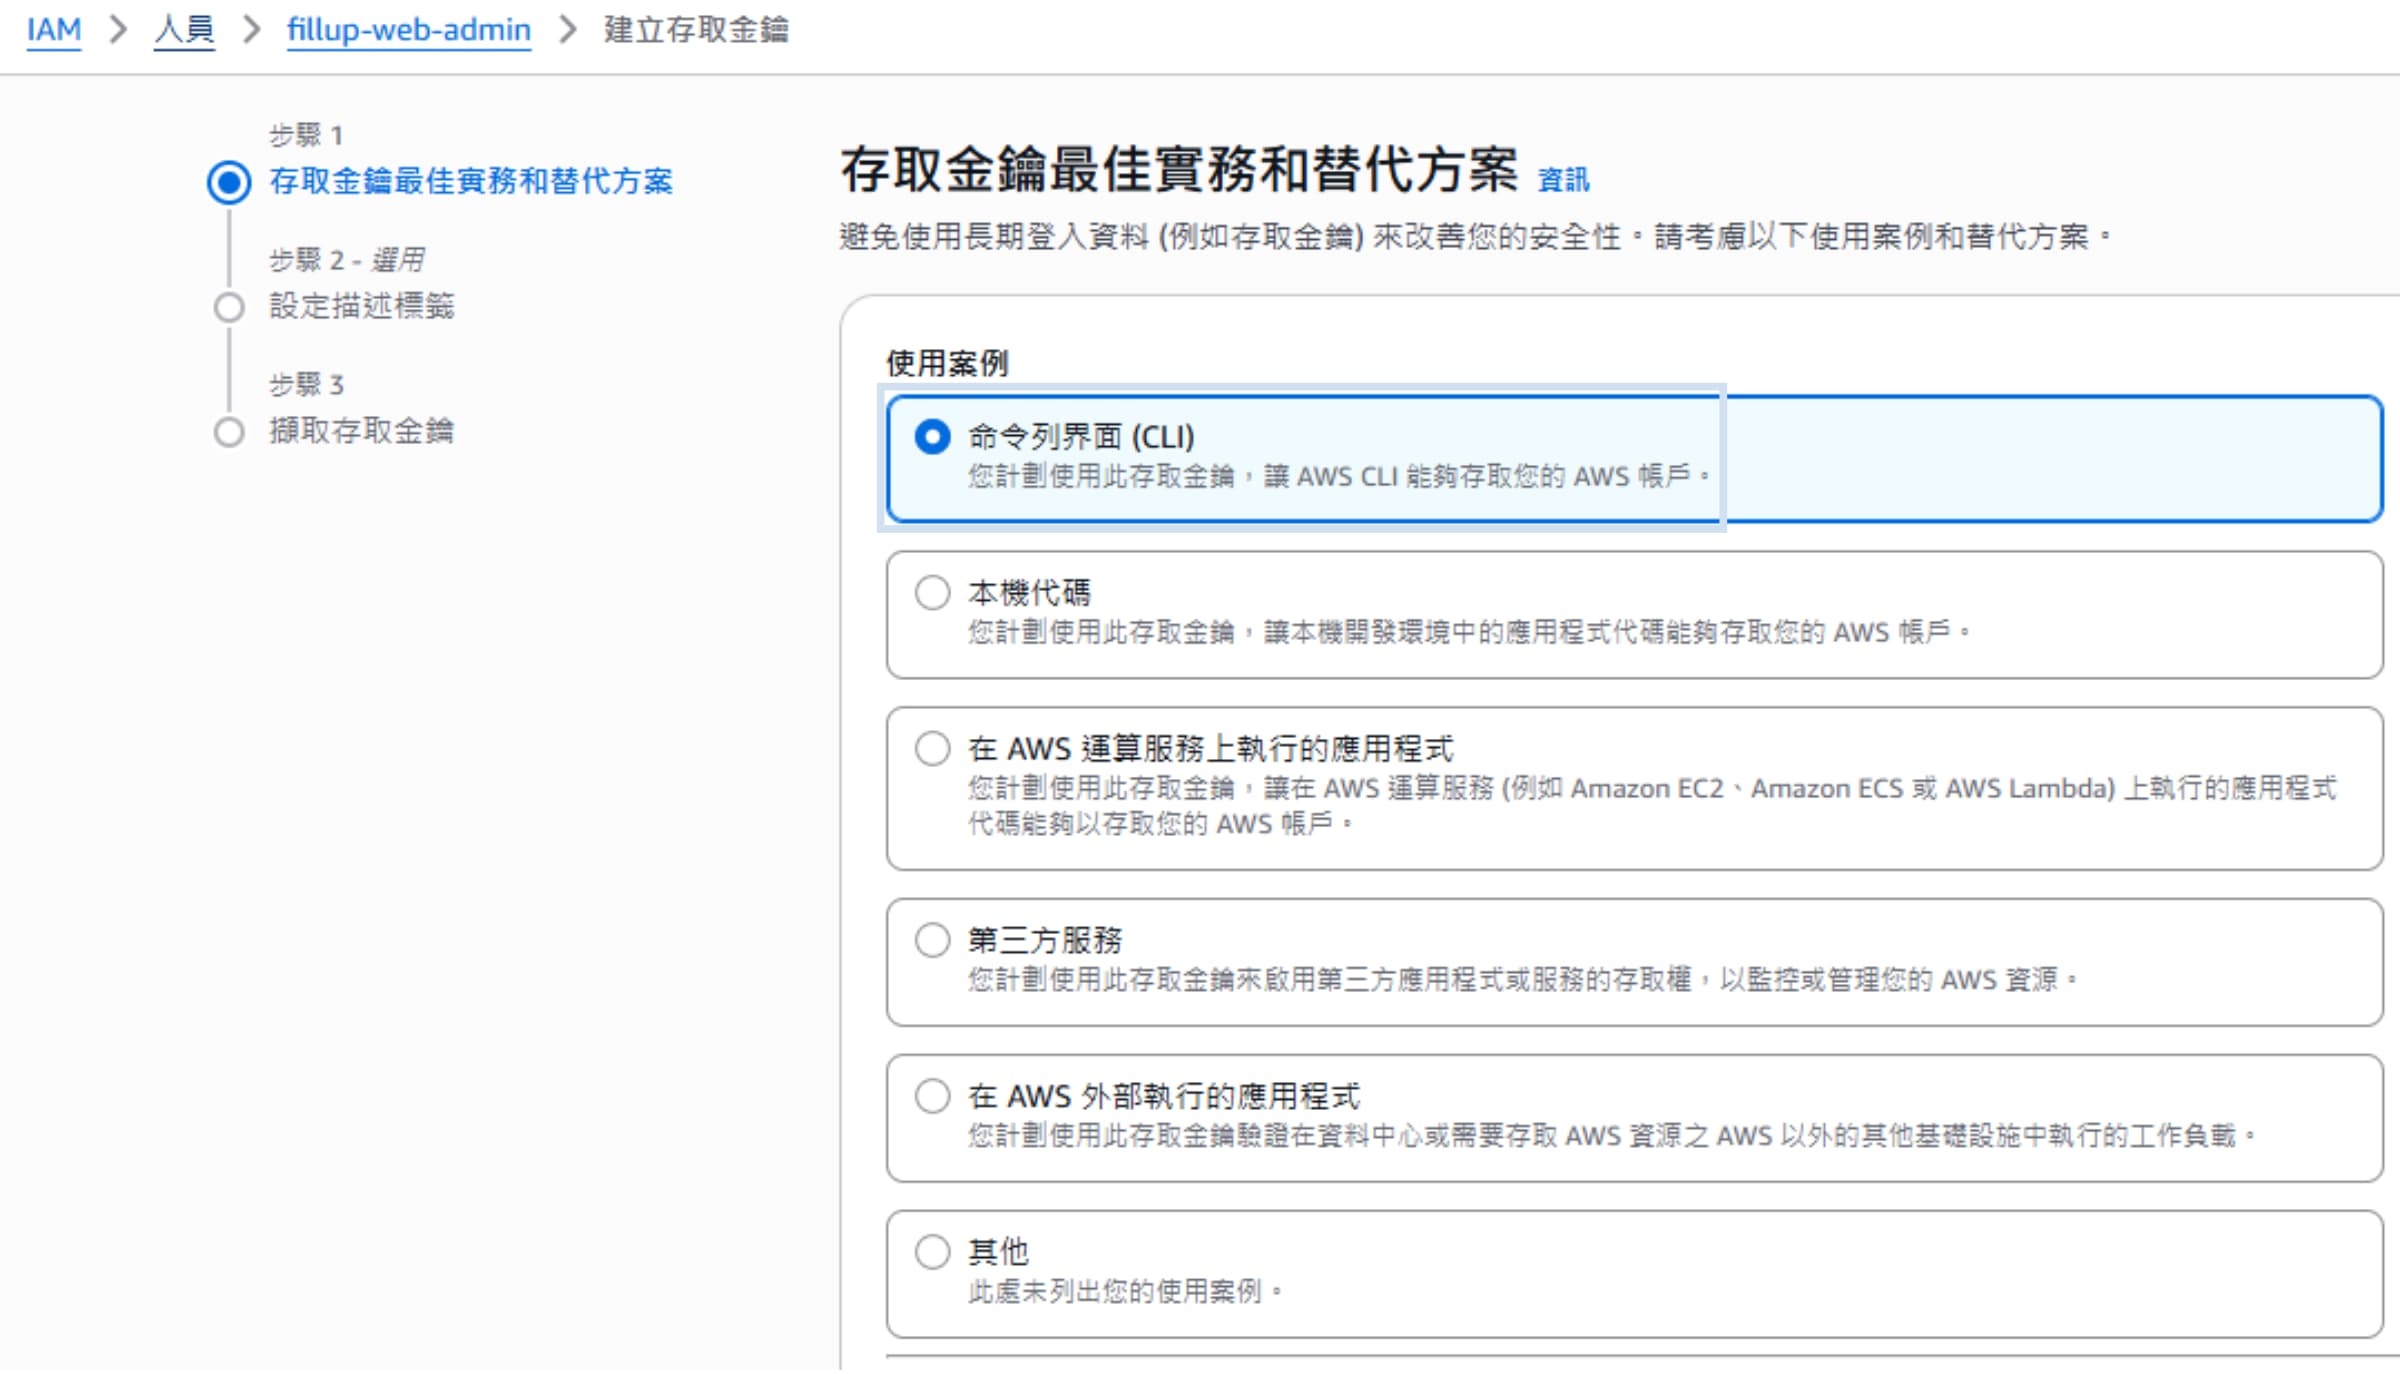This screenshot has height=1374, width=2400.
Task: Select 在 AWS 外部執行的應用程式 option
Action: 933,1095
